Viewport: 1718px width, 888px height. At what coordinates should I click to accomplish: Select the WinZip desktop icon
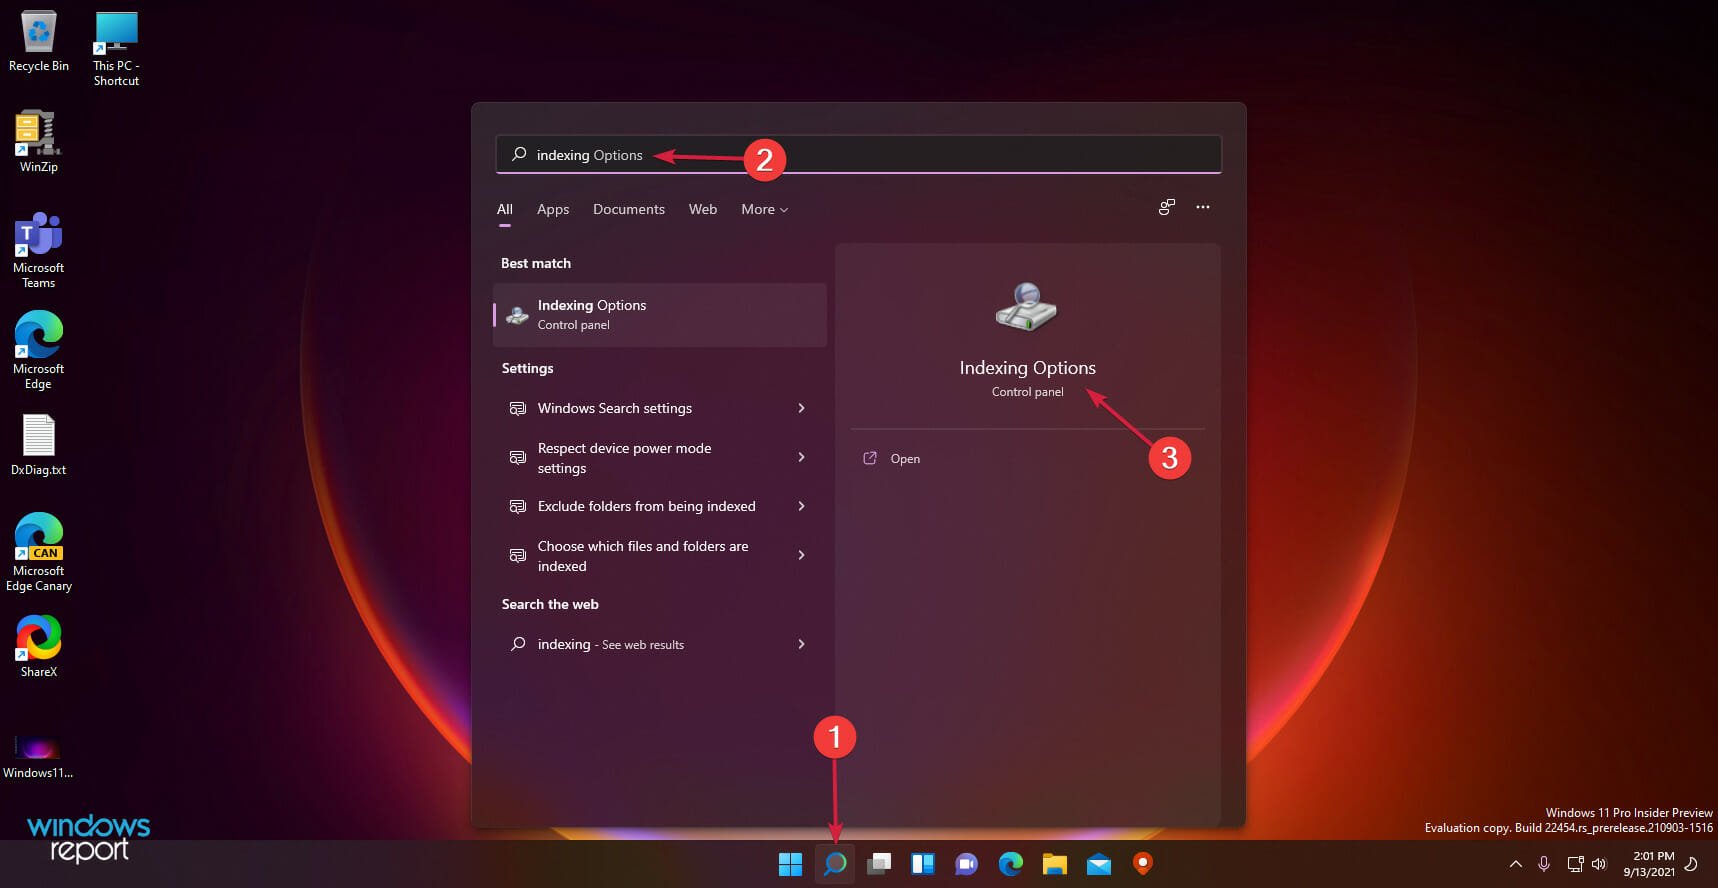[x=38, y=141]
